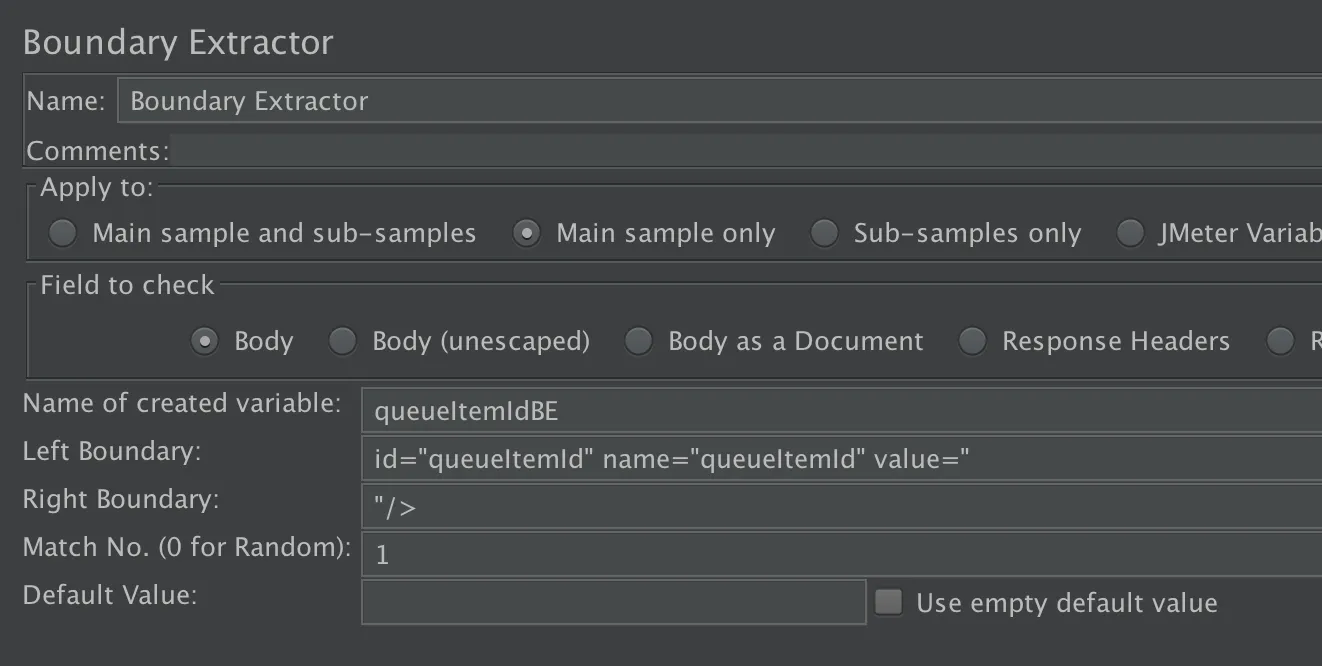Image resolution: width=1322 pixels, height=666 pixels.
Task: Focus the Default Value text box
Action: coord(613,602)
